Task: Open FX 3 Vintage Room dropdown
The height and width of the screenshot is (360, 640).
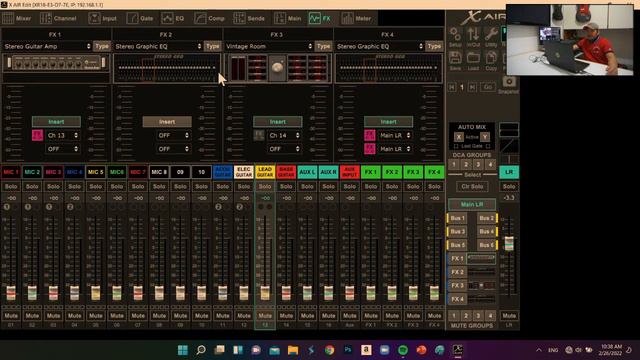Action: coord(269,46)
